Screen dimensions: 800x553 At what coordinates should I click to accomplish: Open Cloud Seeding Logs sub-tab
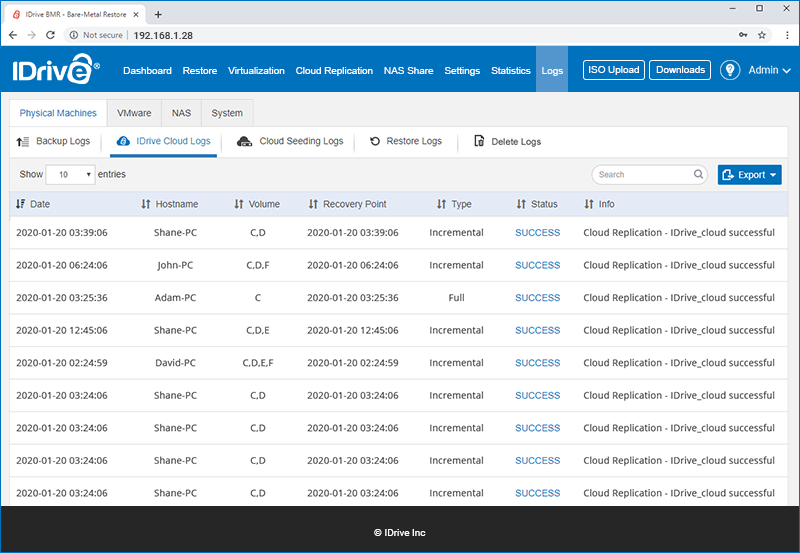point(290,141)
